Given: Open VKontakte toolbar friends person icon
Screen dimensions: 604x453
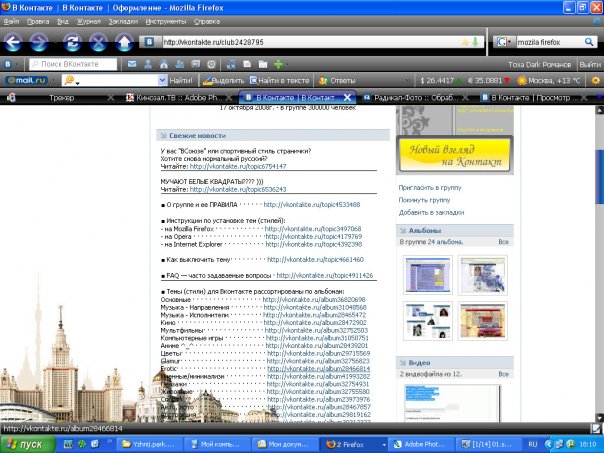Looking at the screenshot, I should [148, 64].
